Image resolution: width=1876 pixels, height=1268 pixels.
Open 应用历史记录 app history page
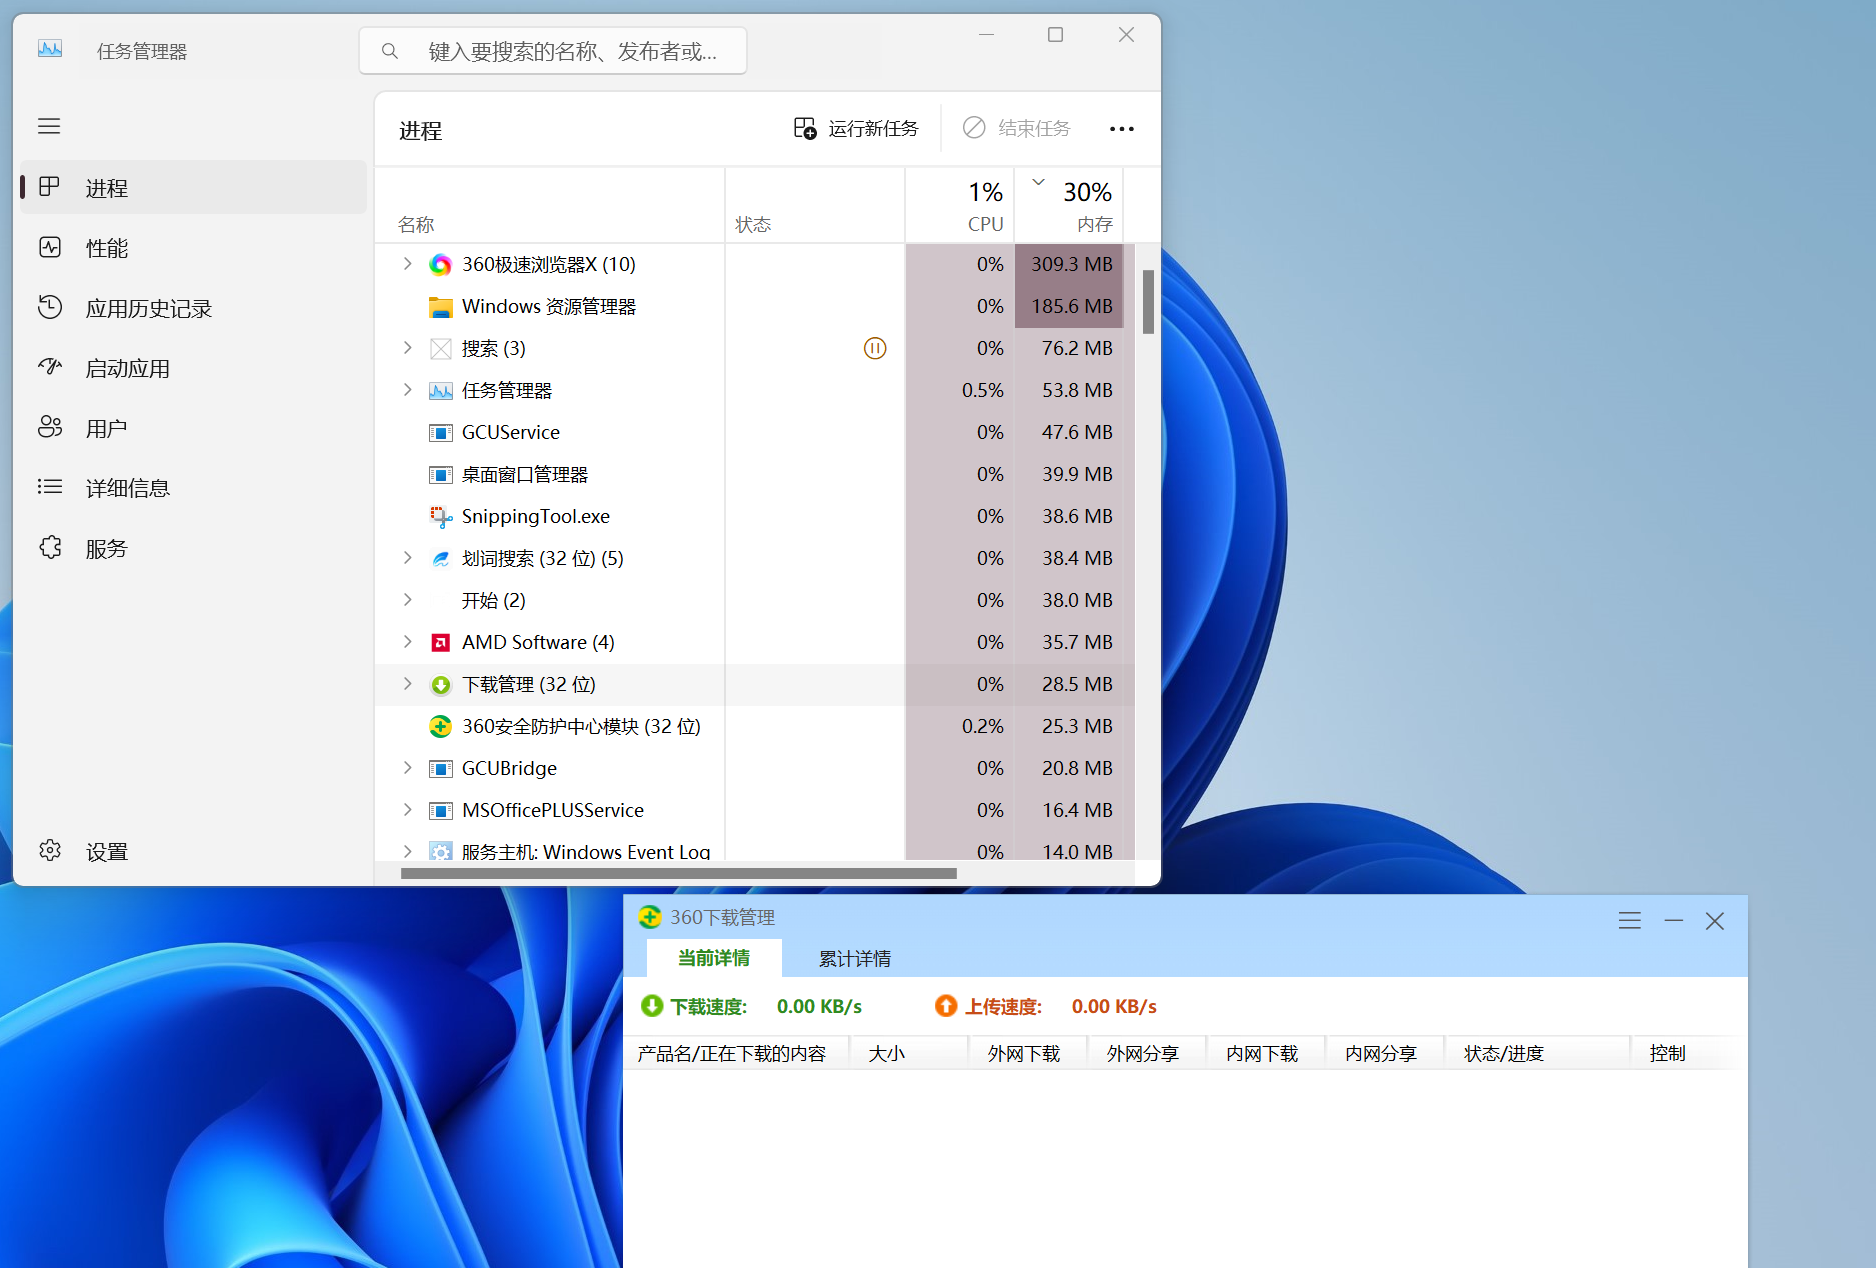(x=148, y=308)
